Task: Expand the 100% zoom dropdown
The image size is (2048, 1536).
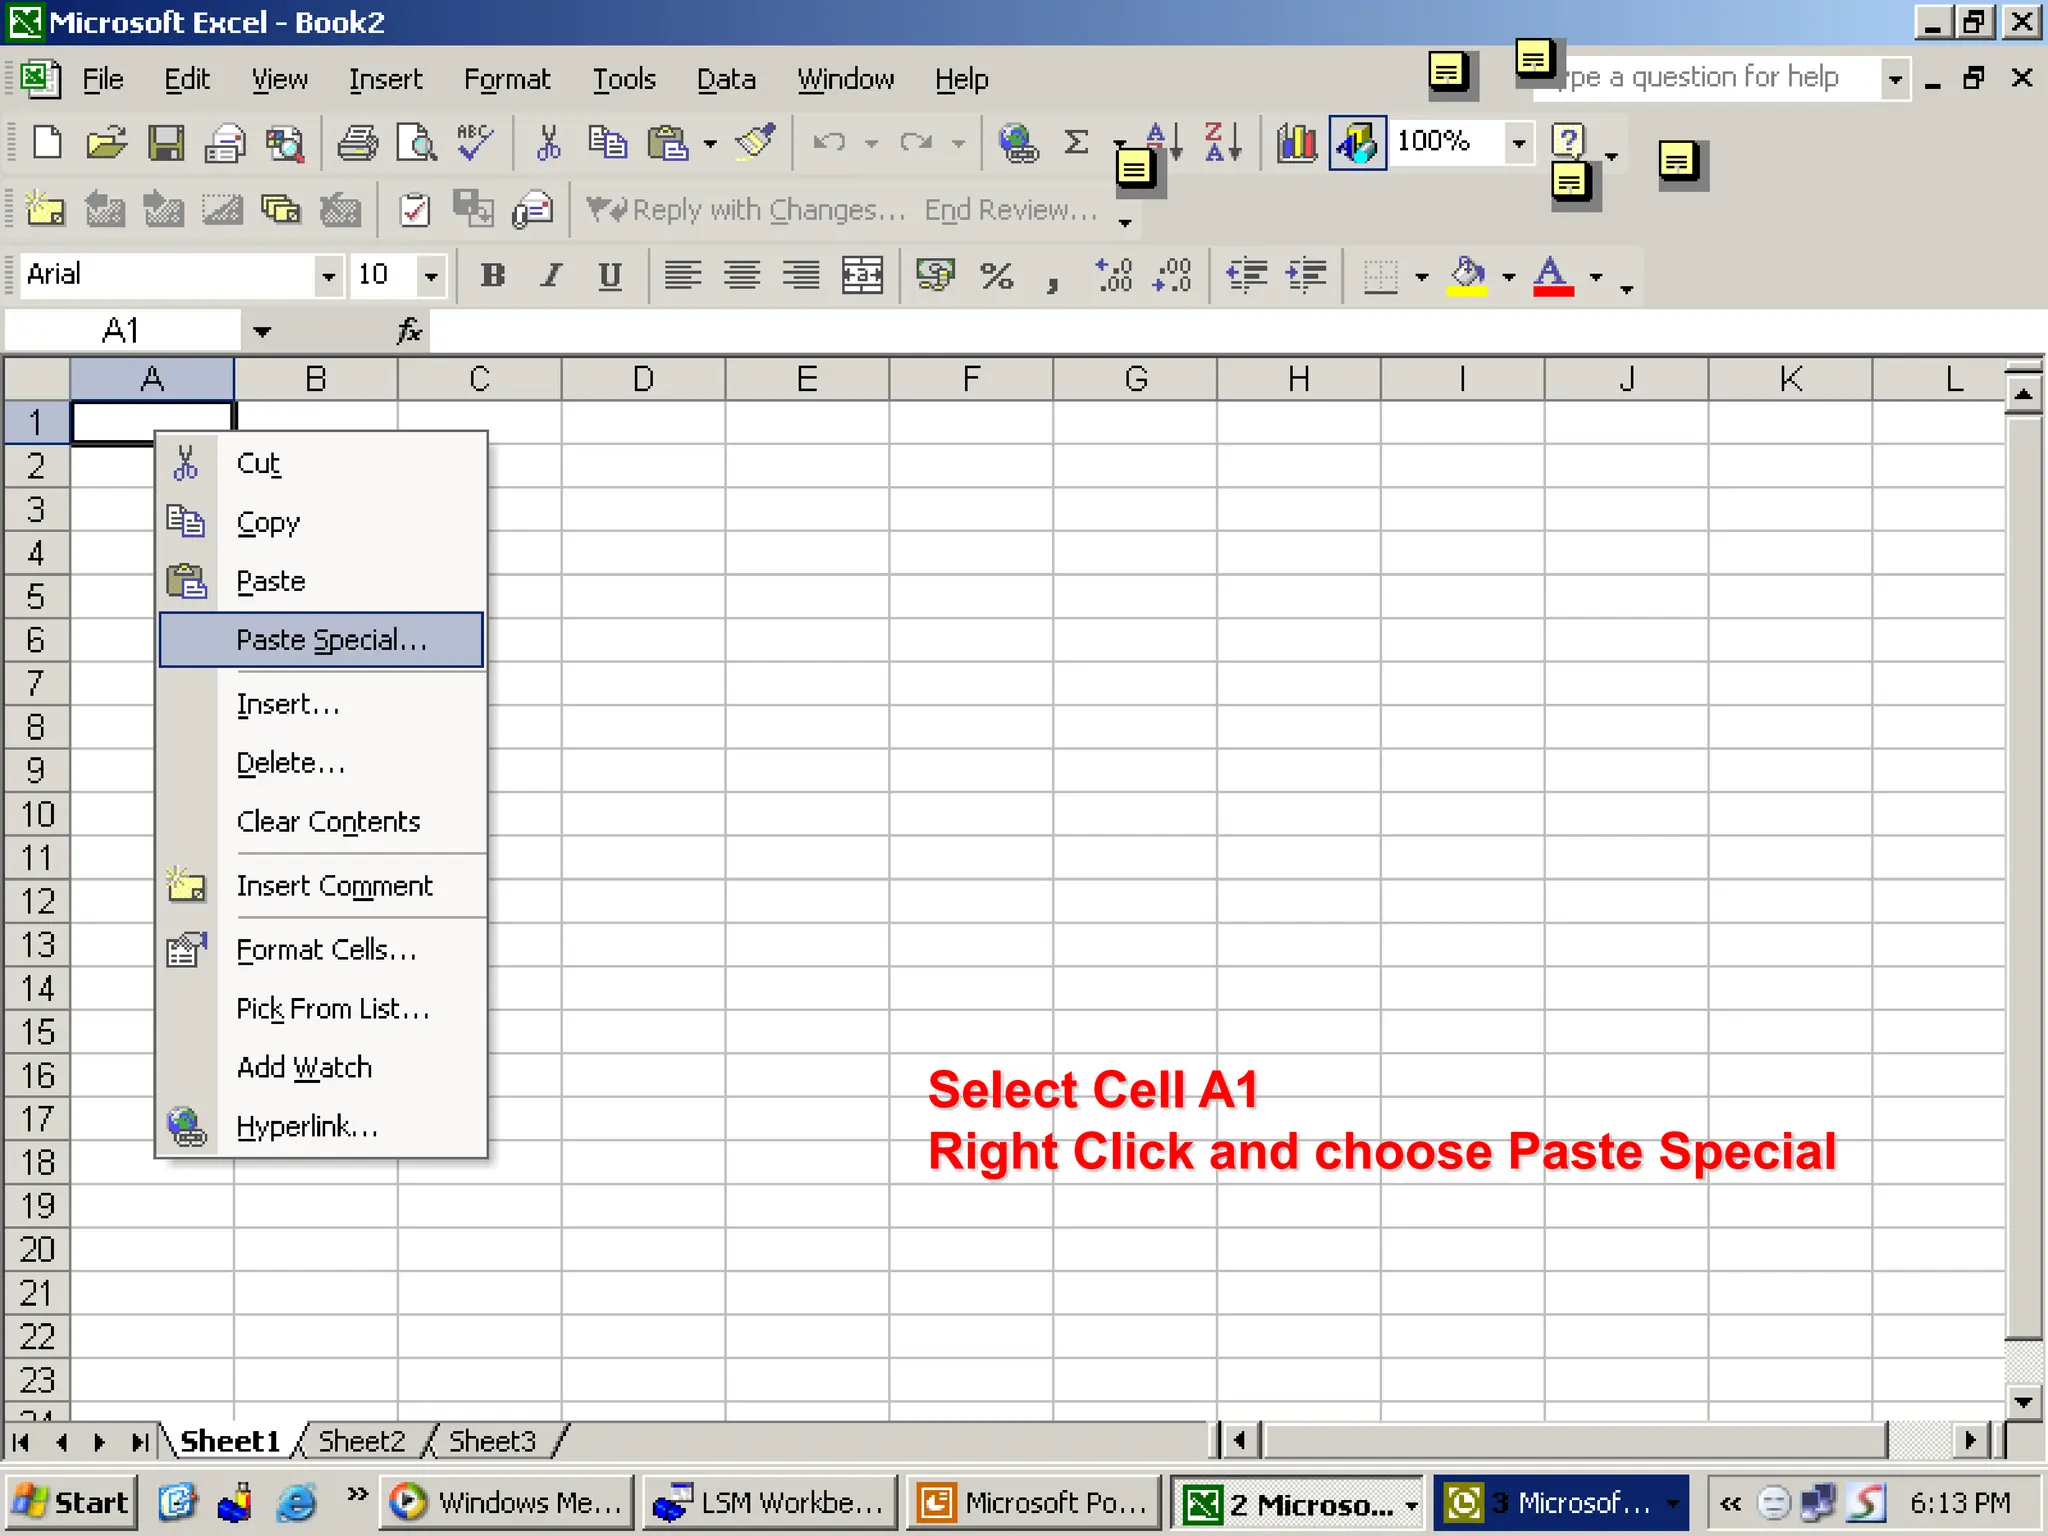Action: (x=1518, y=143)
